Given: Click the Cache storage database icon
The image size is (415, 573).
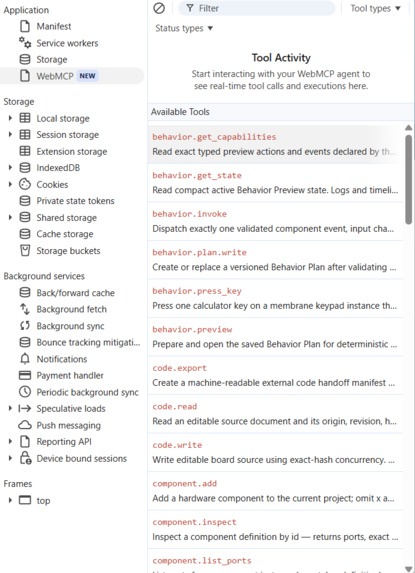Looking at the screenshot, I should click(x=25, y=234).
